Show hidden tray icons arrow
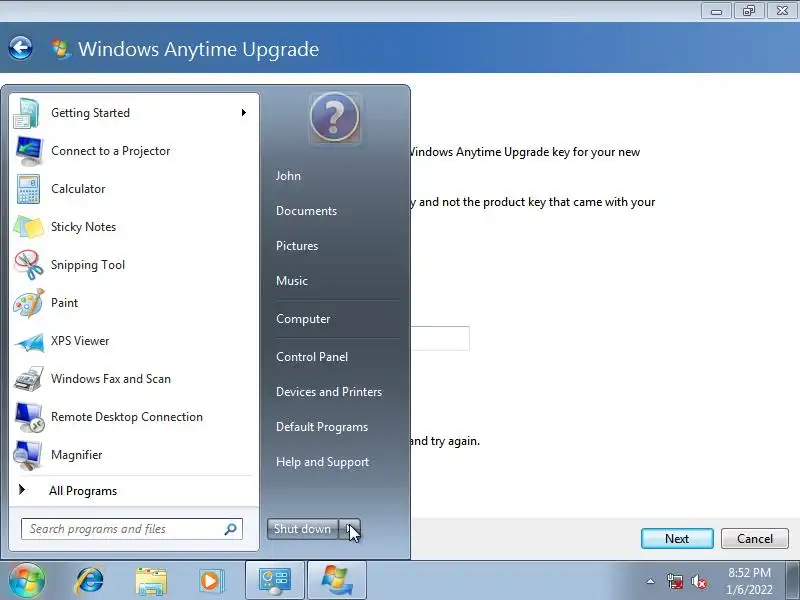The width and height of the screenshot is (800, 600). tap(651, 581)
